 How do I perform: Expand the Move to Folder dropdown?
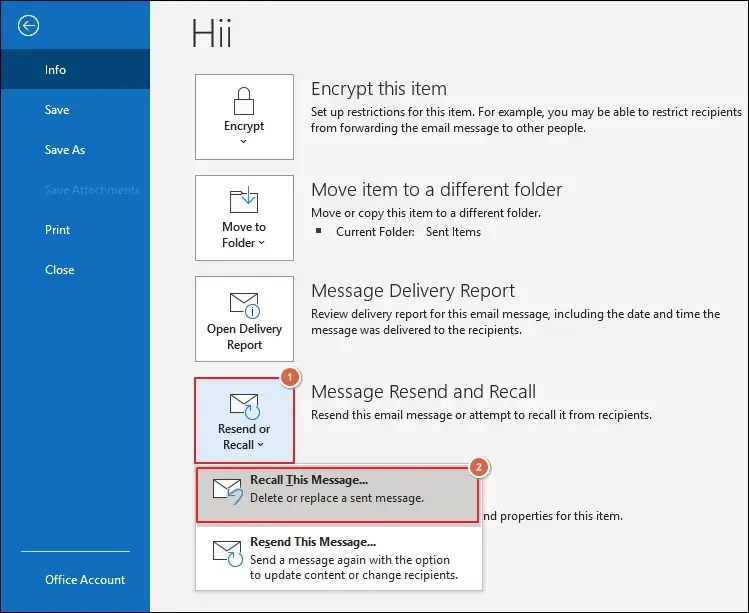point(261,243)
